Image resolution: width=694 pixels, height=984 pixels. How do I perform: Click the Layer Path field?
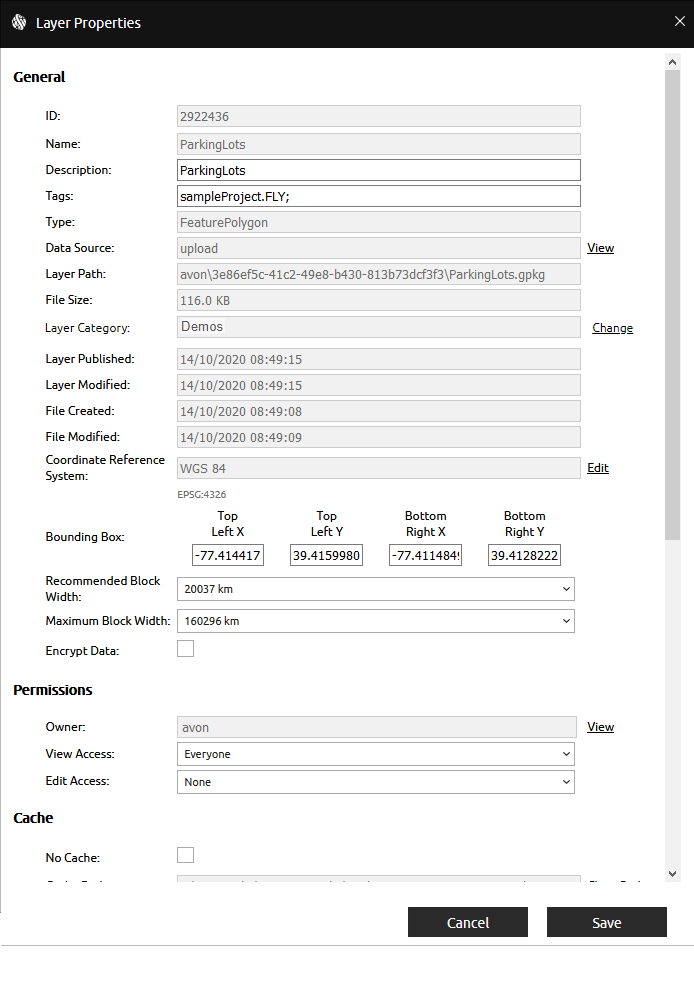[379, 274]
